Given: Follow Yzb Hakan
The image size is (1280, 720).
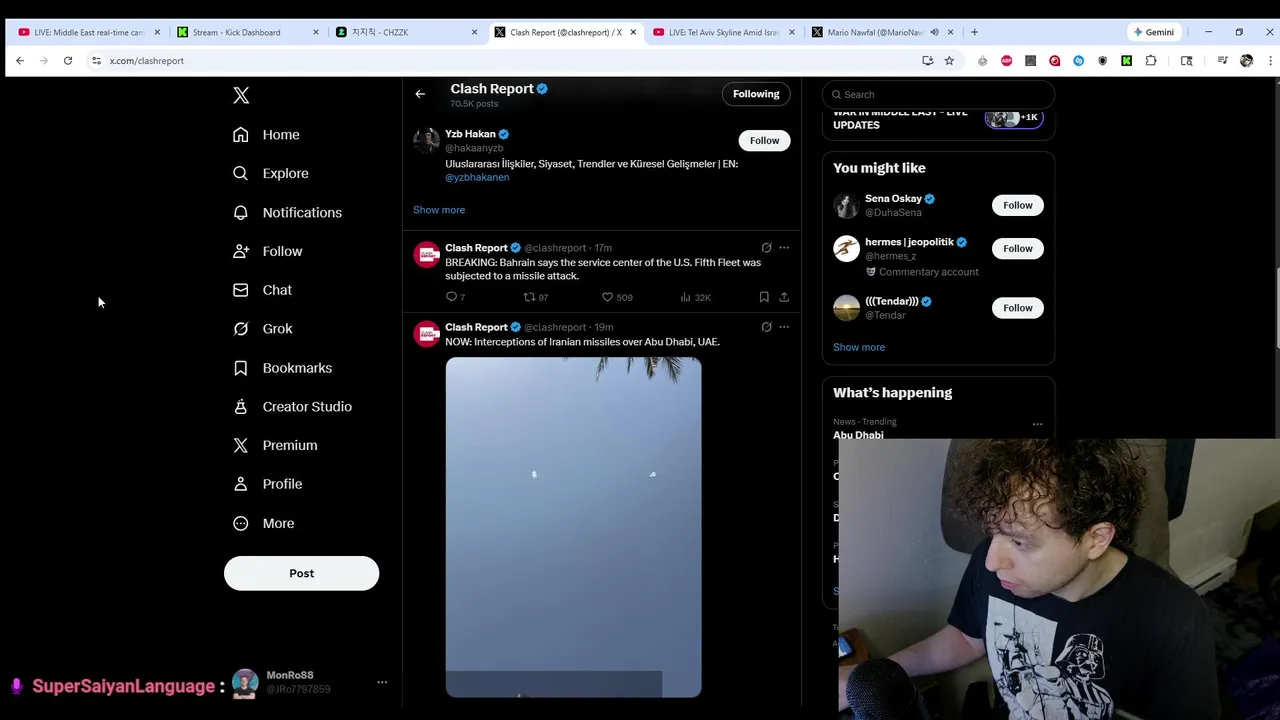Looking at the screenshot, I should pyautogui.click(x=764, y=140).
